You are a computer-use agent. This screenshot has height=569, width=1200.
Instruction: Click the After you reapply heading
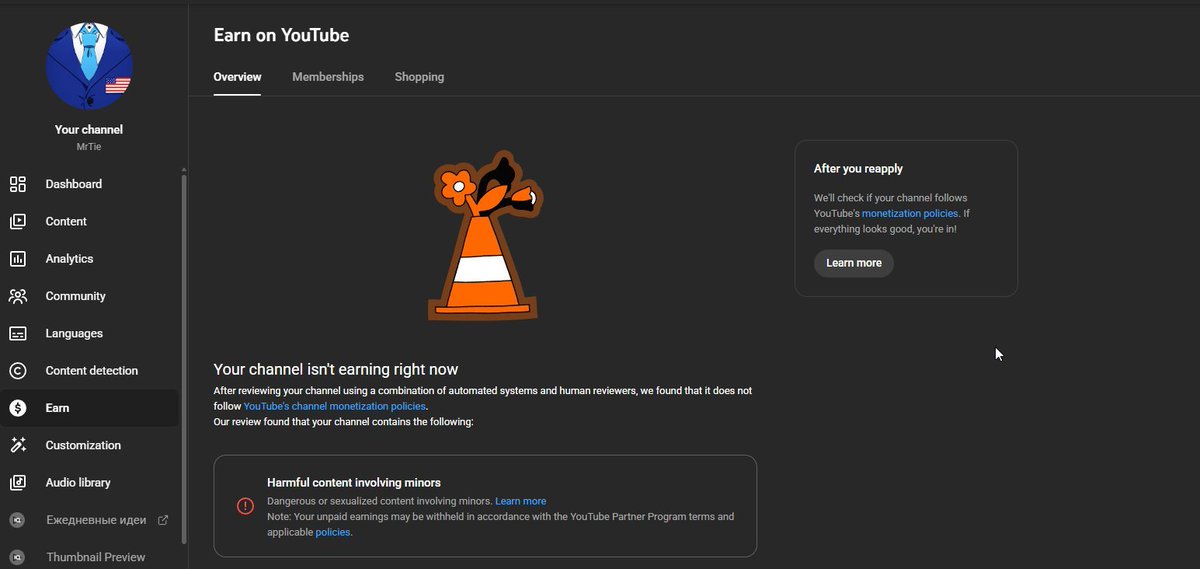pyautogui.click(x=858, y=169)
